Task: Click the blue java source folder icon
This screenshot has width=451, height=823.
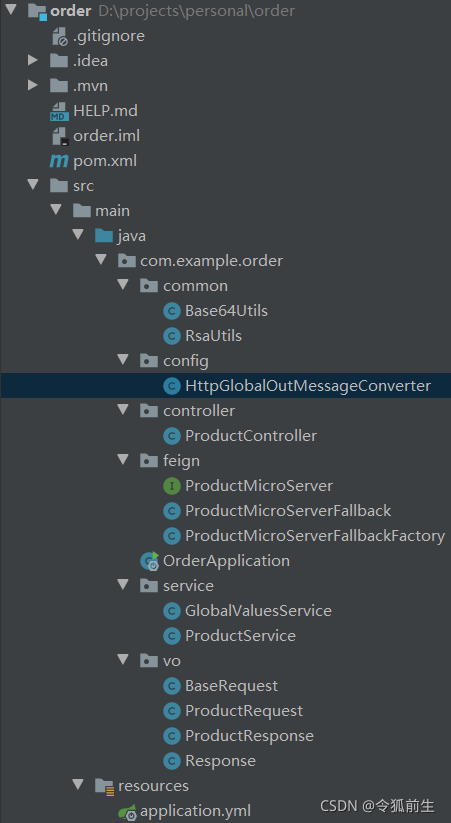Action: 104,236
